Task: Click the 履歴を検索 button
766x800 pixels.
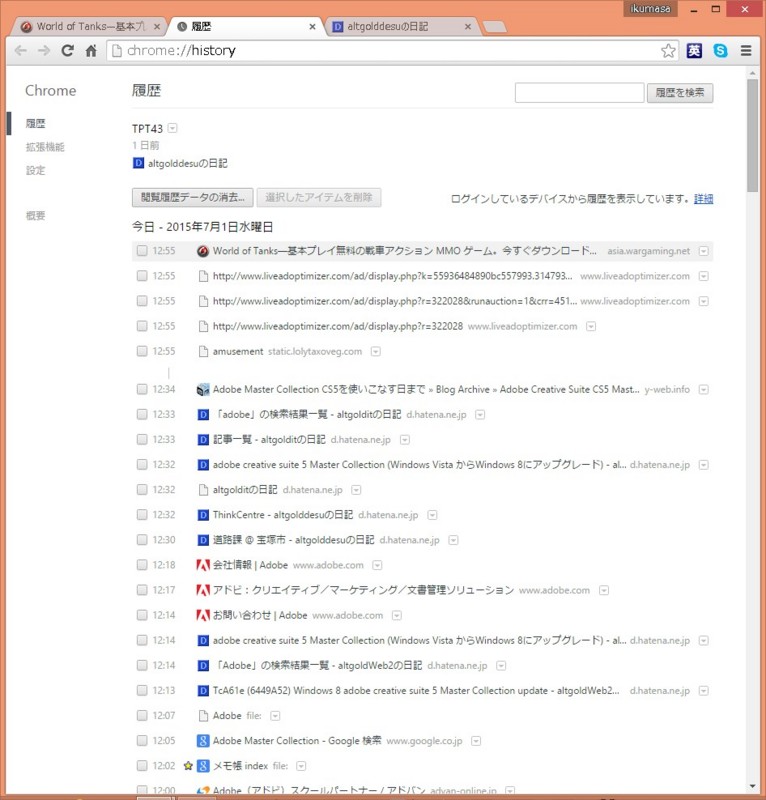Action: [680, 93]
